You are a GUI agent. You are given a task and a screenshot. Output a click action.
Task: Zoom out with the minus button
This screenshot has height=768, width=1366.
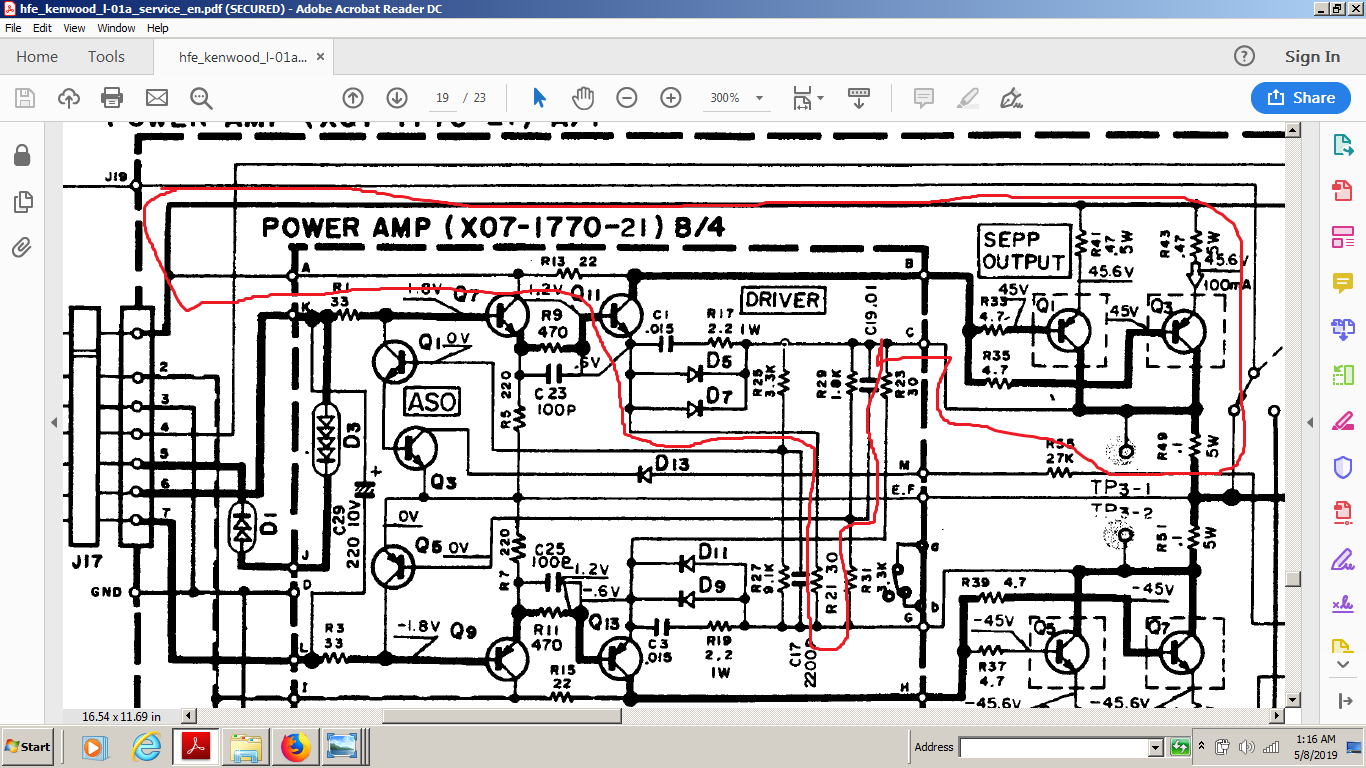(x=627, y=98)
